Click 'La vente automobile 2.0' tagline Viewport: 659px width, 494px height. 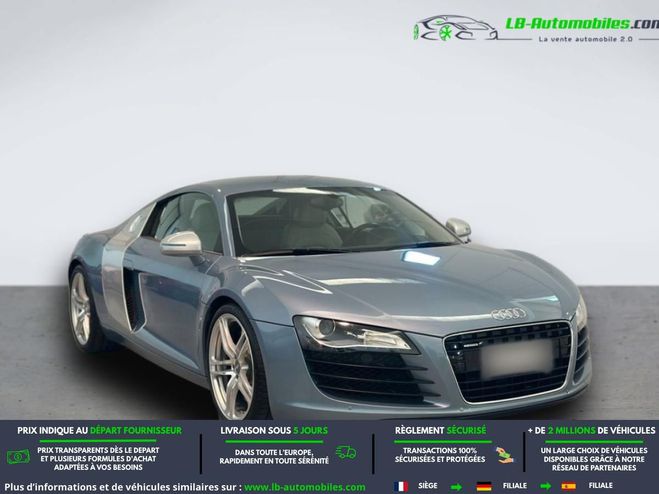tap(585, 39)
